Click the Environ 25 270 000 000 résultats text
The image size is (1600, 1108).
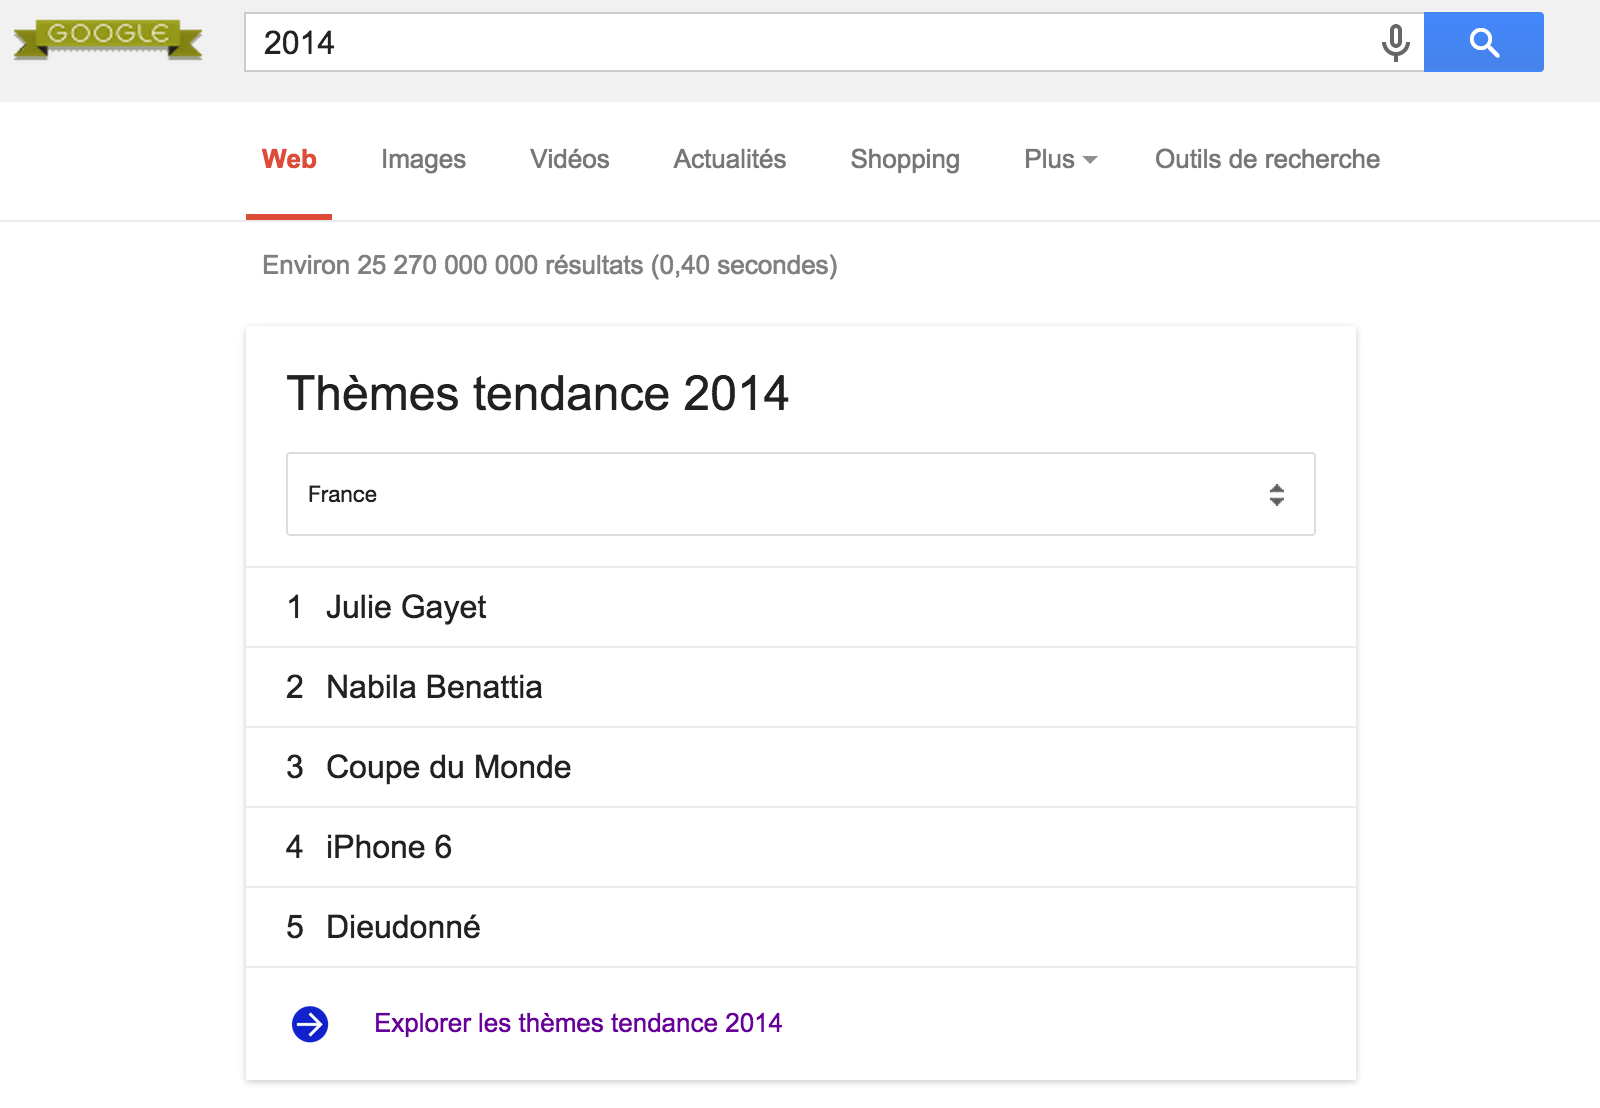tap(550, 265)
